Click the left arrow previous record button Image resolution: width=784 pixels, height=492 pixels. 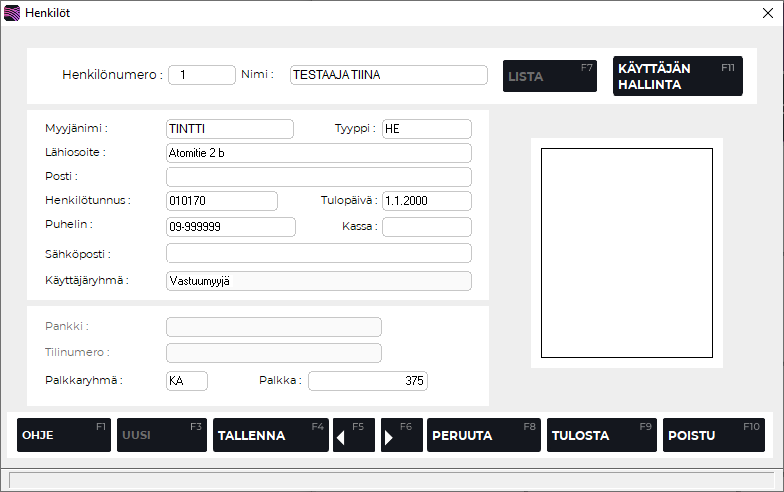pos(354,436)
